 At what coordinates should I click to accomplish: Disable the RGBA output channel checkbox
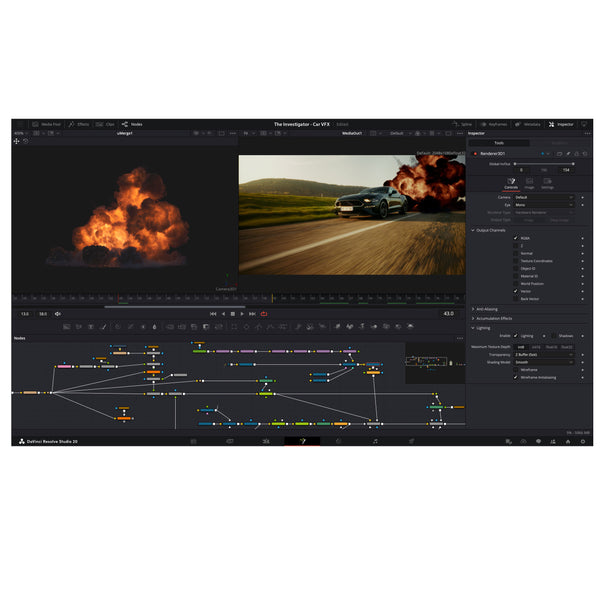(516, 238)
